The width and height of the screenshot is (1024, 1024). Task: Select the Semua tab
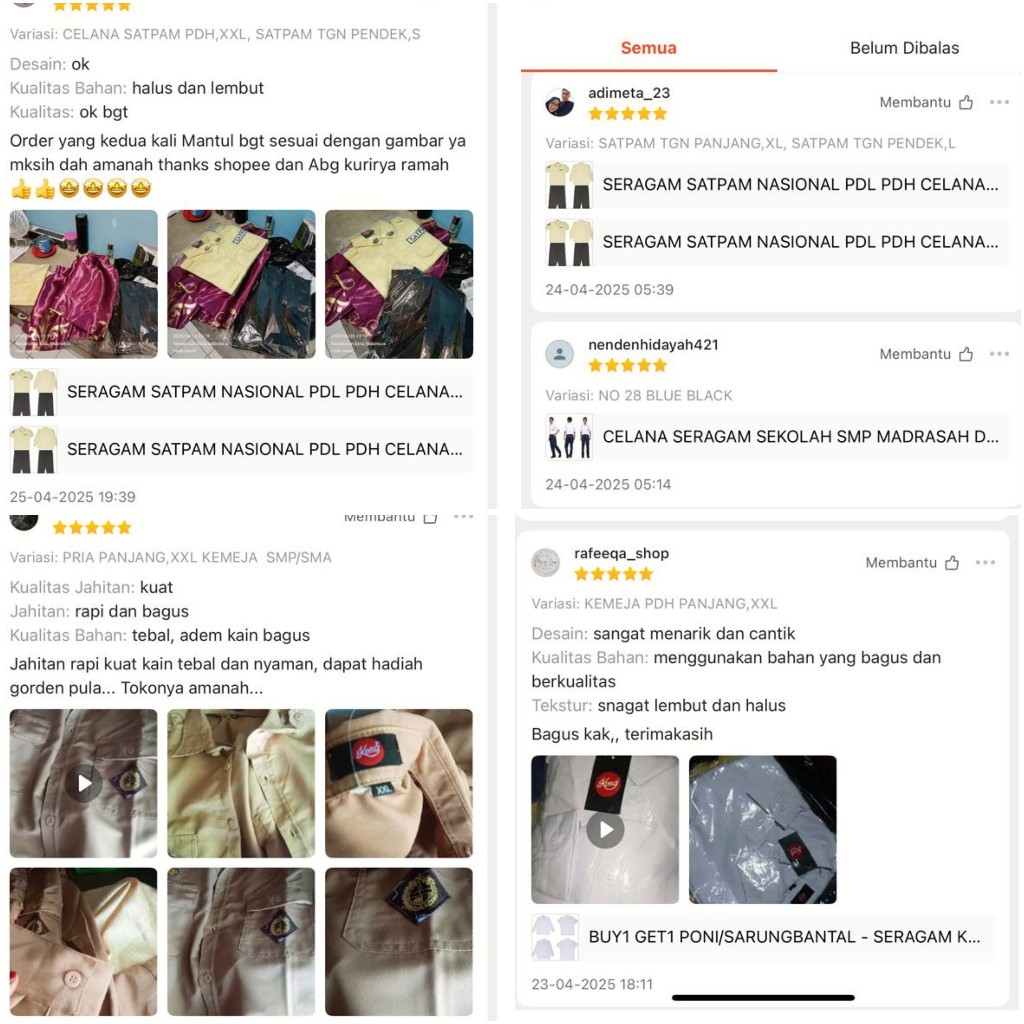click(x=648, y=48)
